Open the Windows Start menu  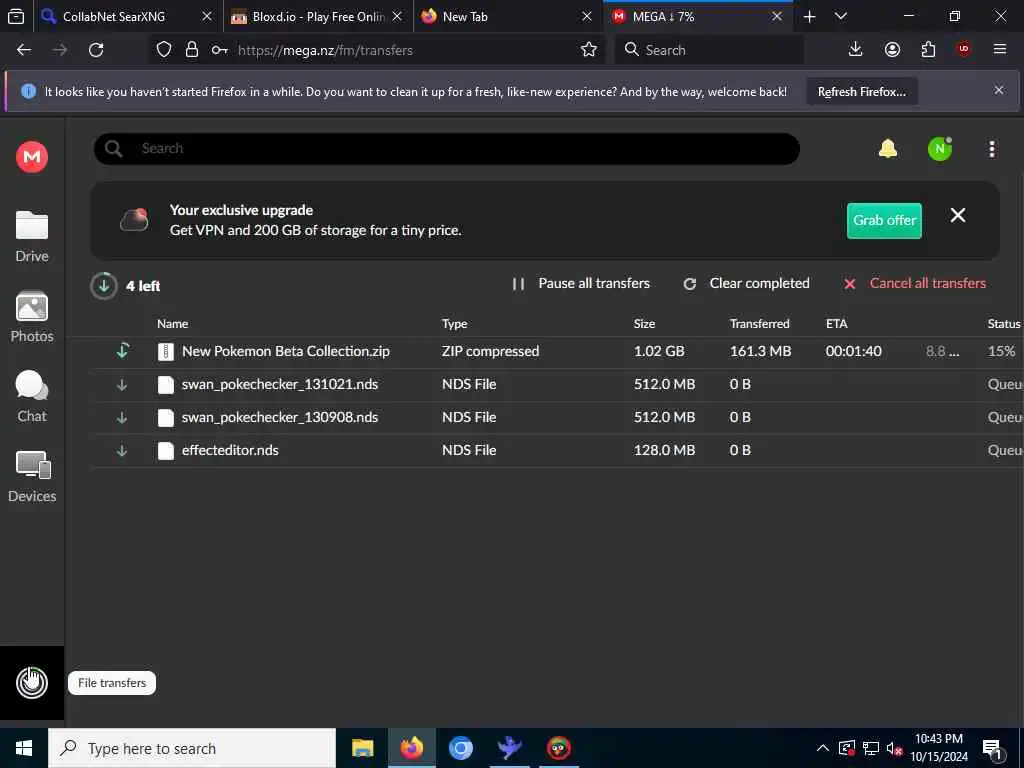[24, 748]
